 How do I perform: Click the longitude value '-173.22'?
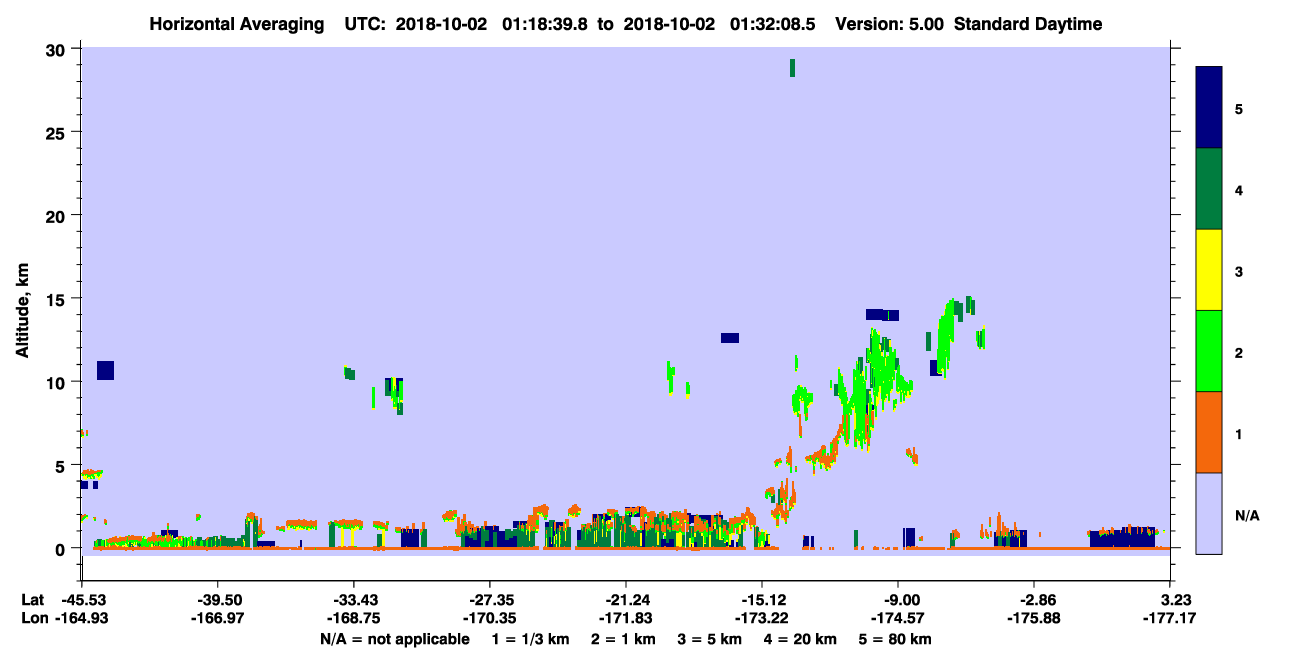[762, 618]
